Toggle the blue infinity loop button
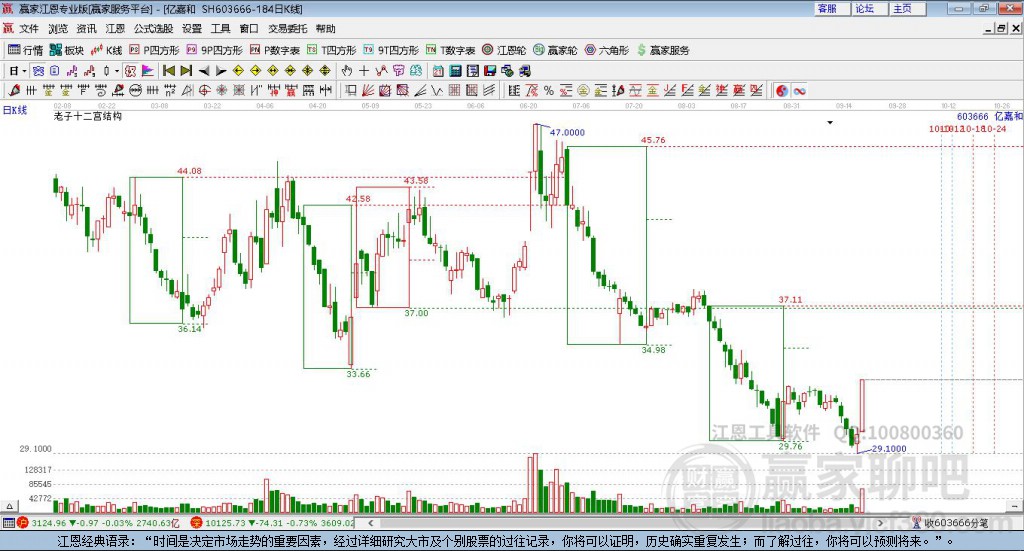This screenshot has height=551, width=1024. [x=799, y=91]
